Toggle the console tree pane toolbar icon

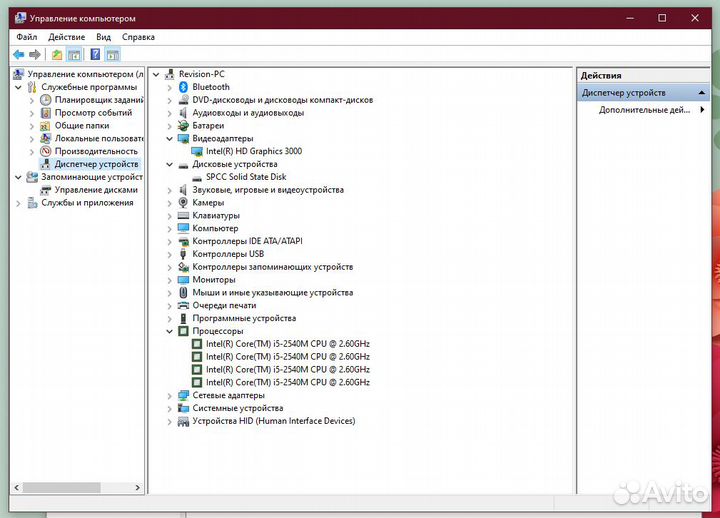74,55
